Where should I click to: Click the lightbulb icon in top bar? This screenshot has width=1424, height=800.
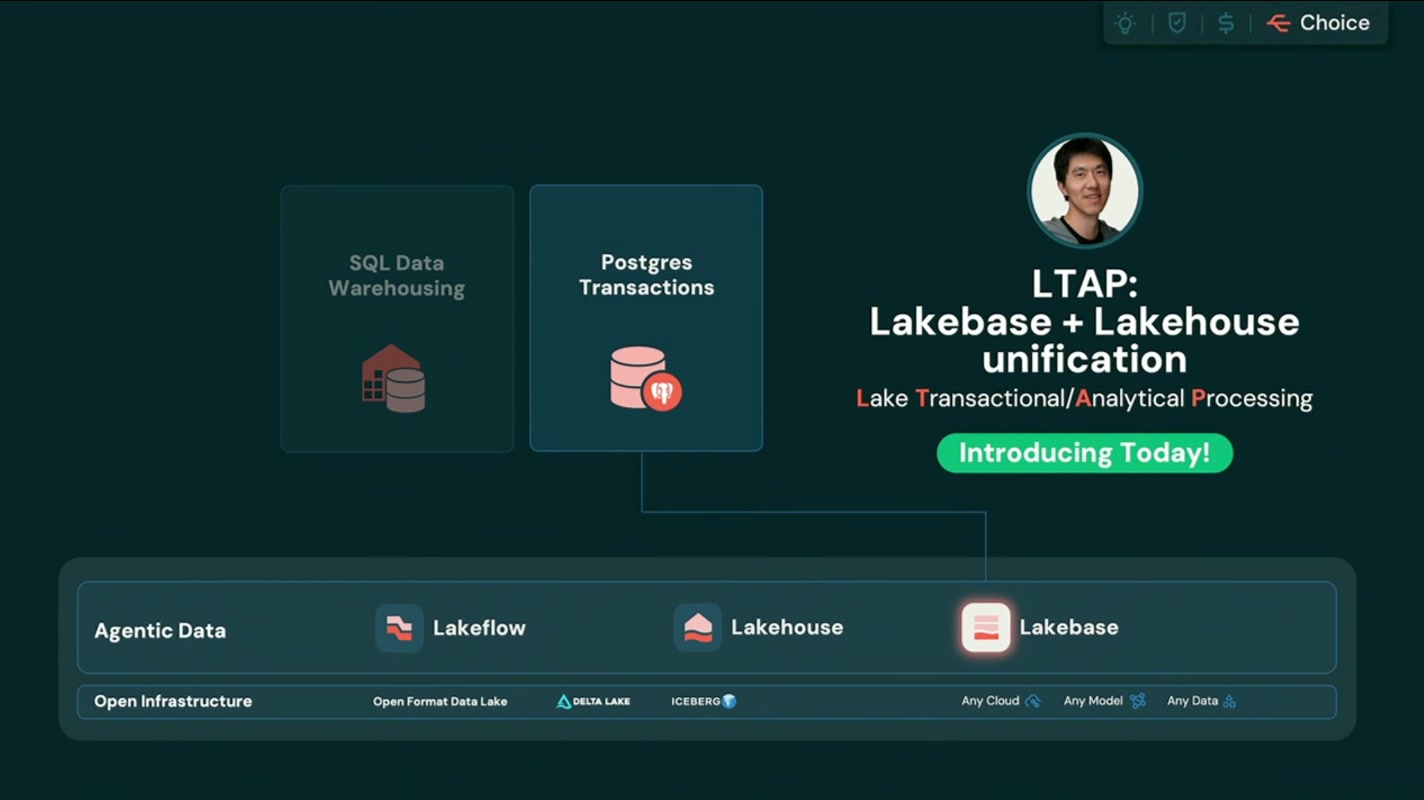point(1126,23)
